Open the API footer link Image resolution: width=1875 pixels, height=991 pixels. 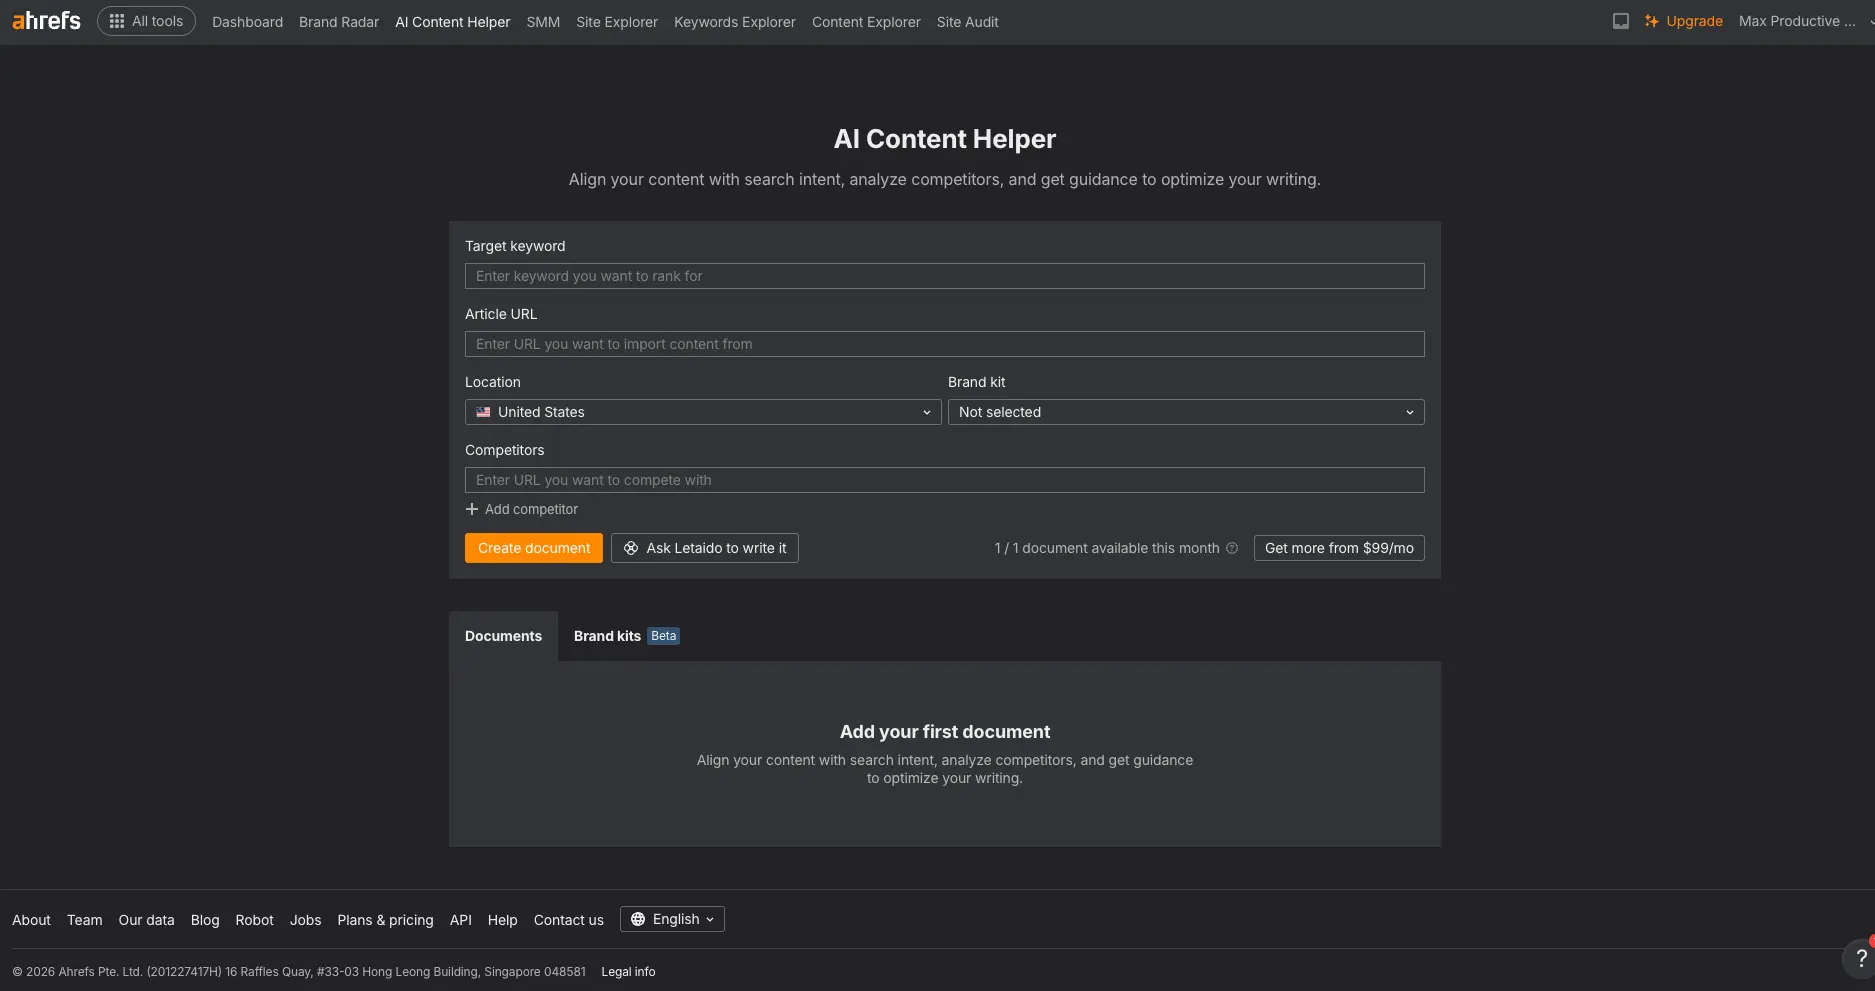pos(461,920)
